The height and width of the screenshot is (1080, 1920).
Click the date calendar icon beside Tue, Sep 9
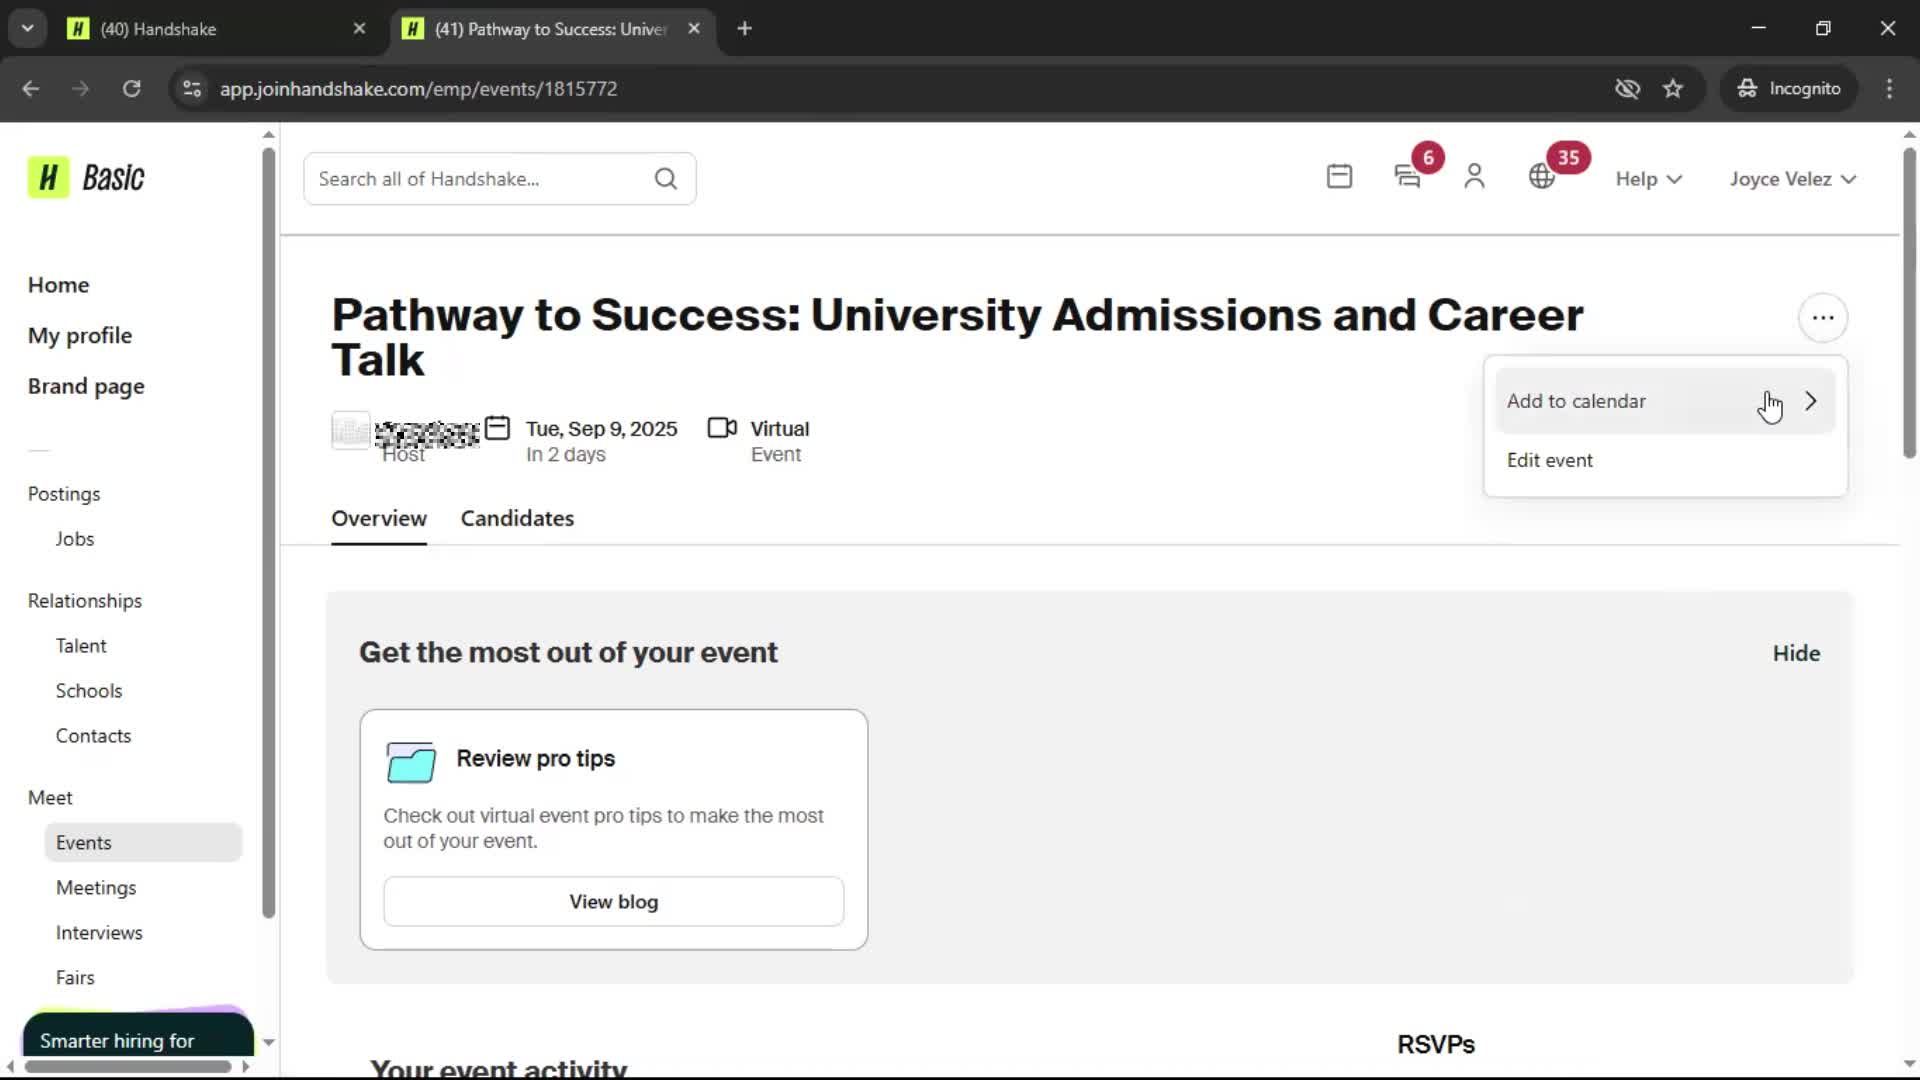[497, 428]
